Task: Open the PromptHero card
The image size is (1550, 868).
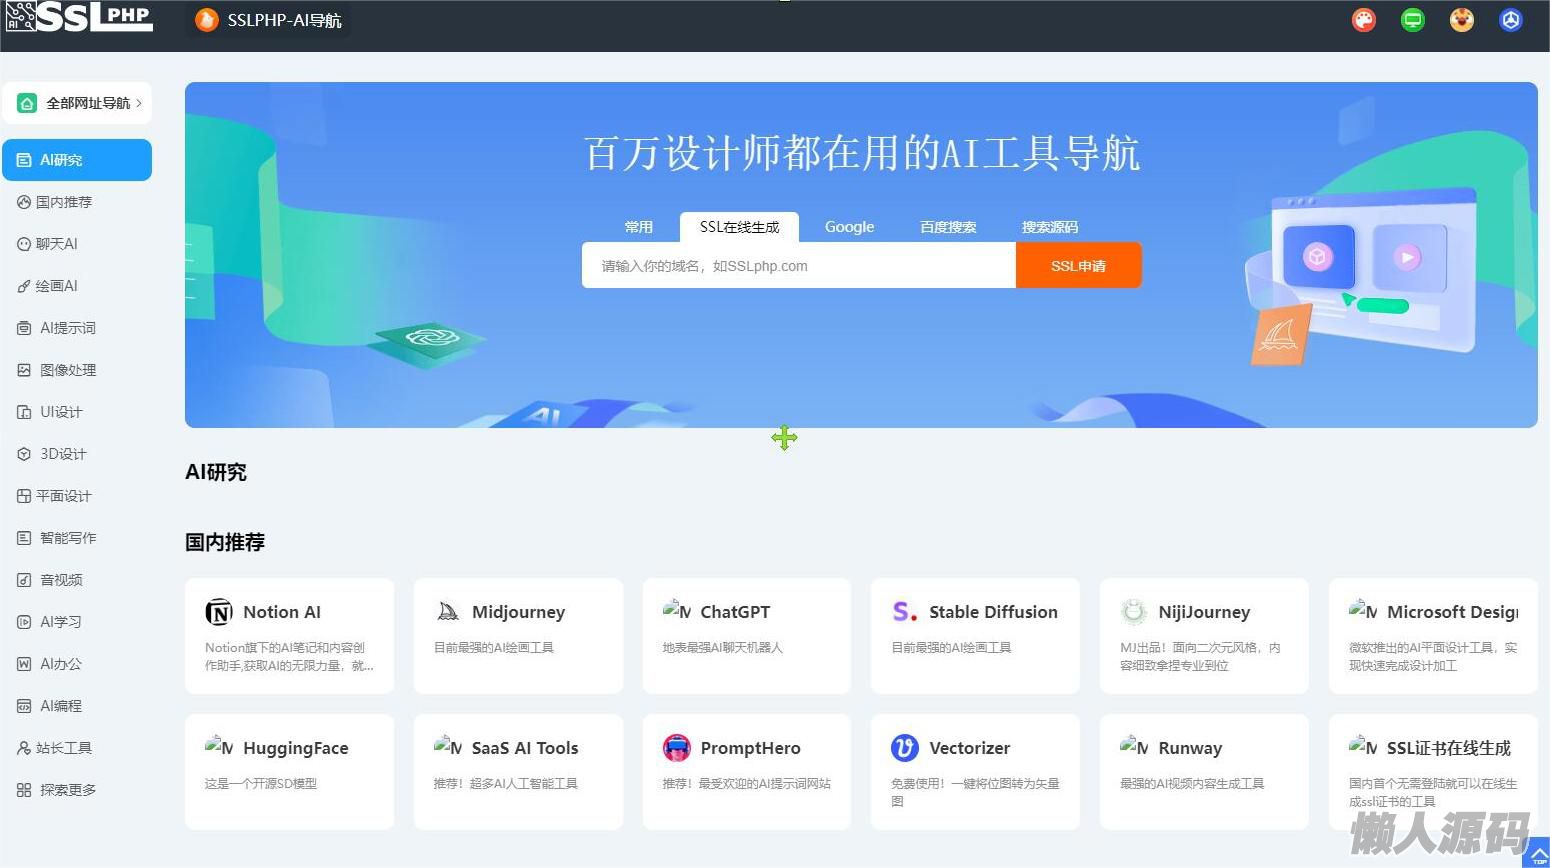Action: pyautogui.click(x=747, y=772)
